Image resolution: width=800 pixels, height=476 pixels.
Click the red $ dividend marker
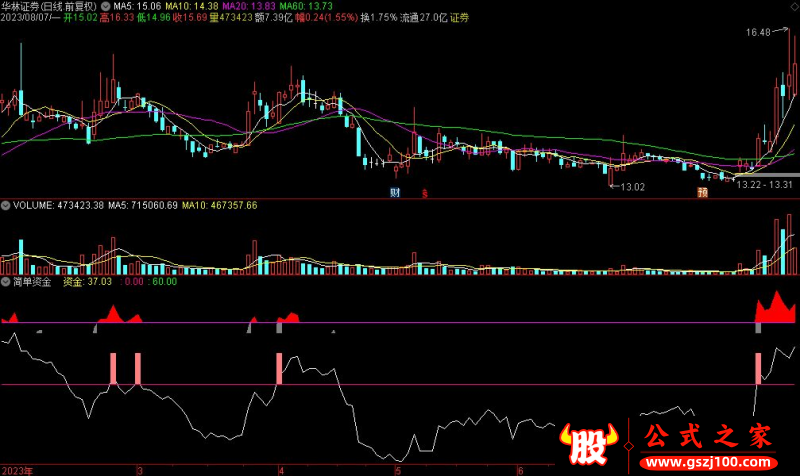coord(424,192)
